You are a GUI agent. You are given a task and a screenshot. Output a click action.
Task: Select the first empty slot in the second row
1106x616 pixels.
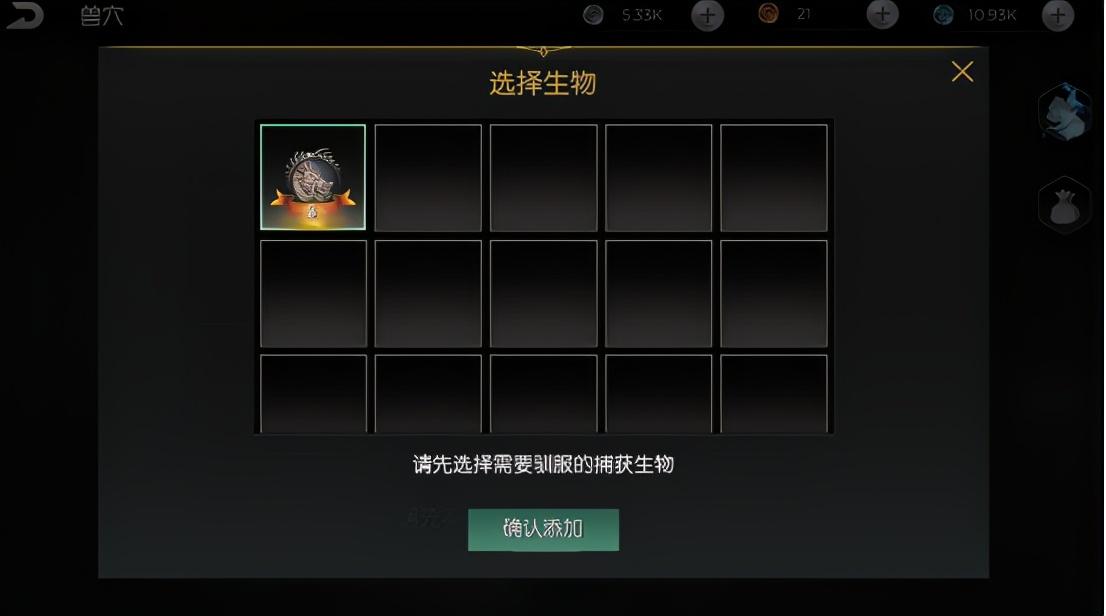pyautogui.click(x=313, y=294)
